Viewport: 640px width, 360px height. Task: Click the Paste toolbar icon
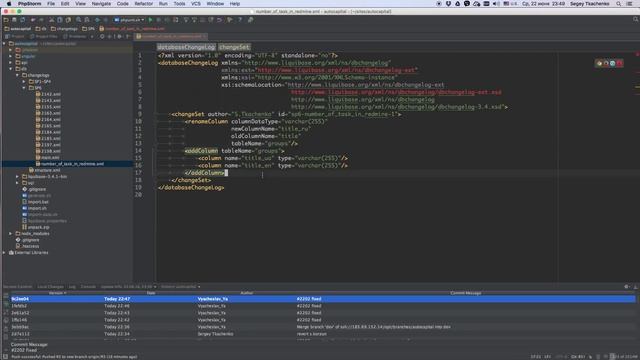(68, 20)
